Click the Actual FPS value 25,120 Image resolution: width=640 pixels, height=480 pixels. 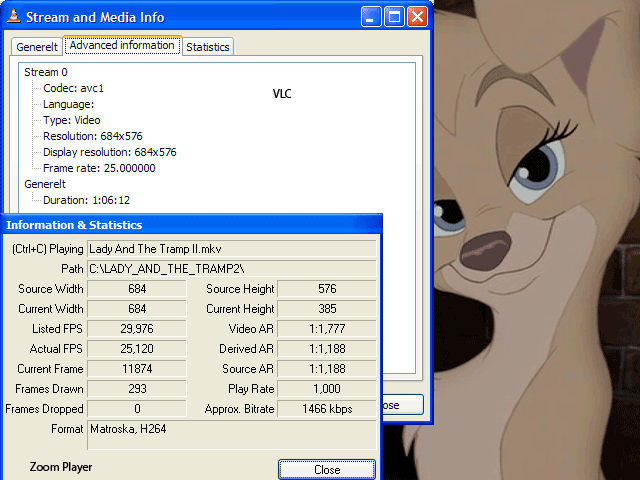tap(137, 349)
